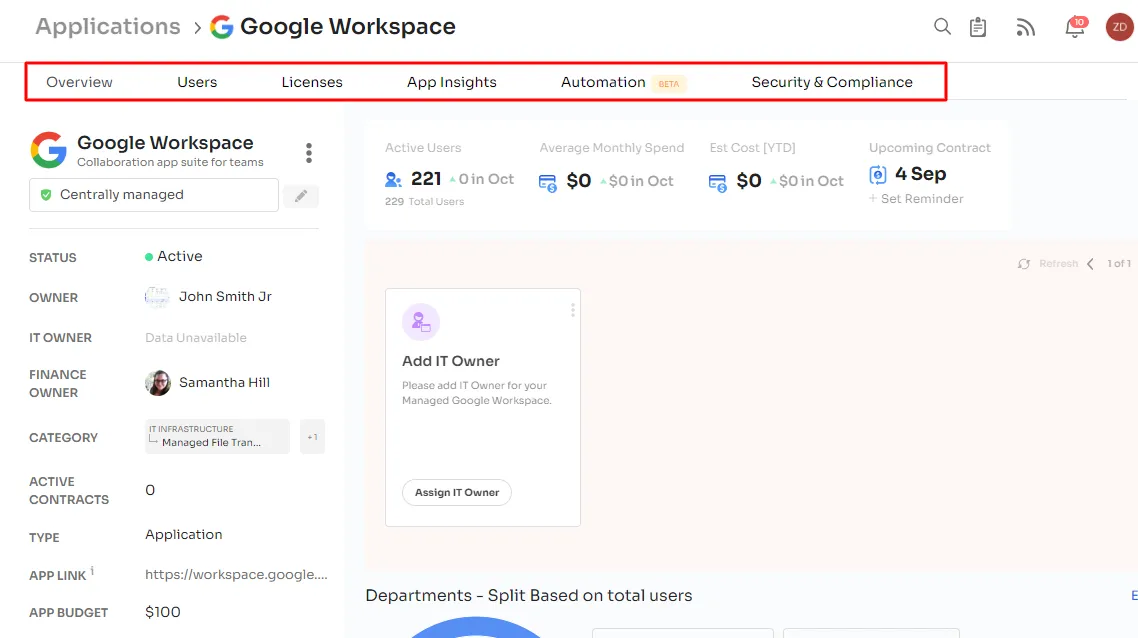The height and width of the screenshot is (638, 1138).
Task: Expand the +1 additional categories
Action: click(312, 437)
